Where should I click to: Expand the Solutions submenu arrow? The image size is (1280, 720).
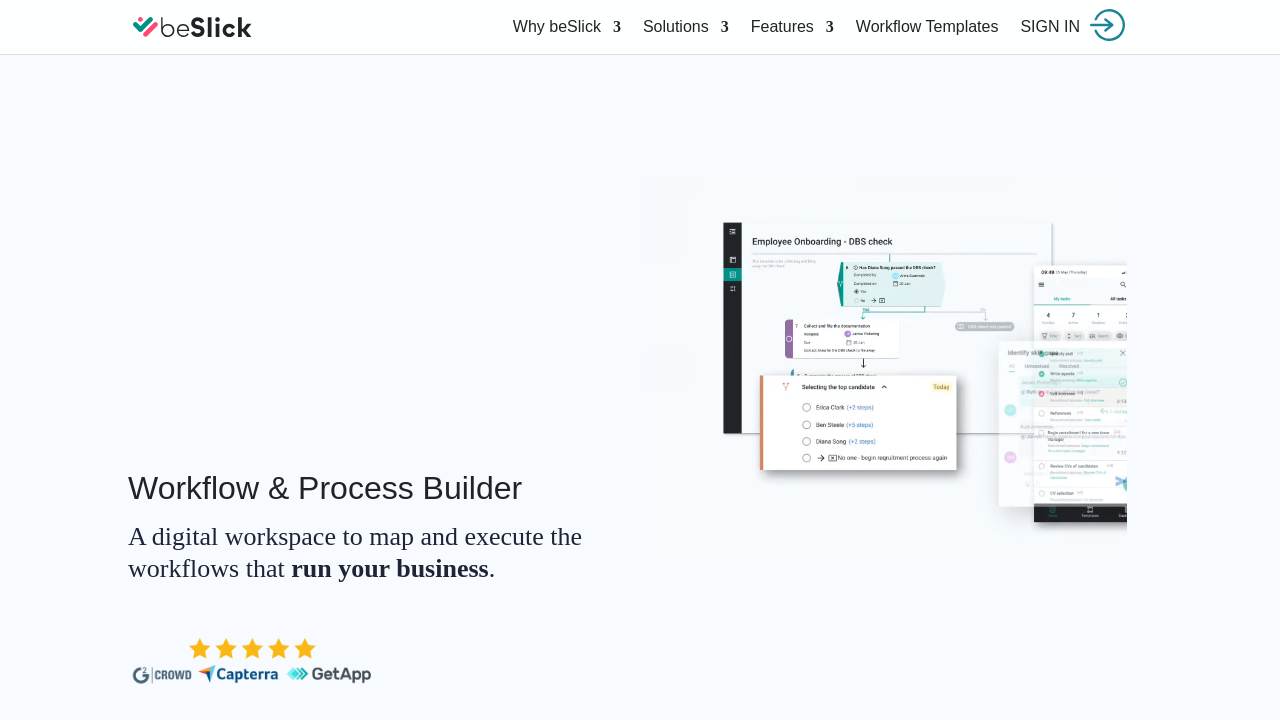pos(724,27)
